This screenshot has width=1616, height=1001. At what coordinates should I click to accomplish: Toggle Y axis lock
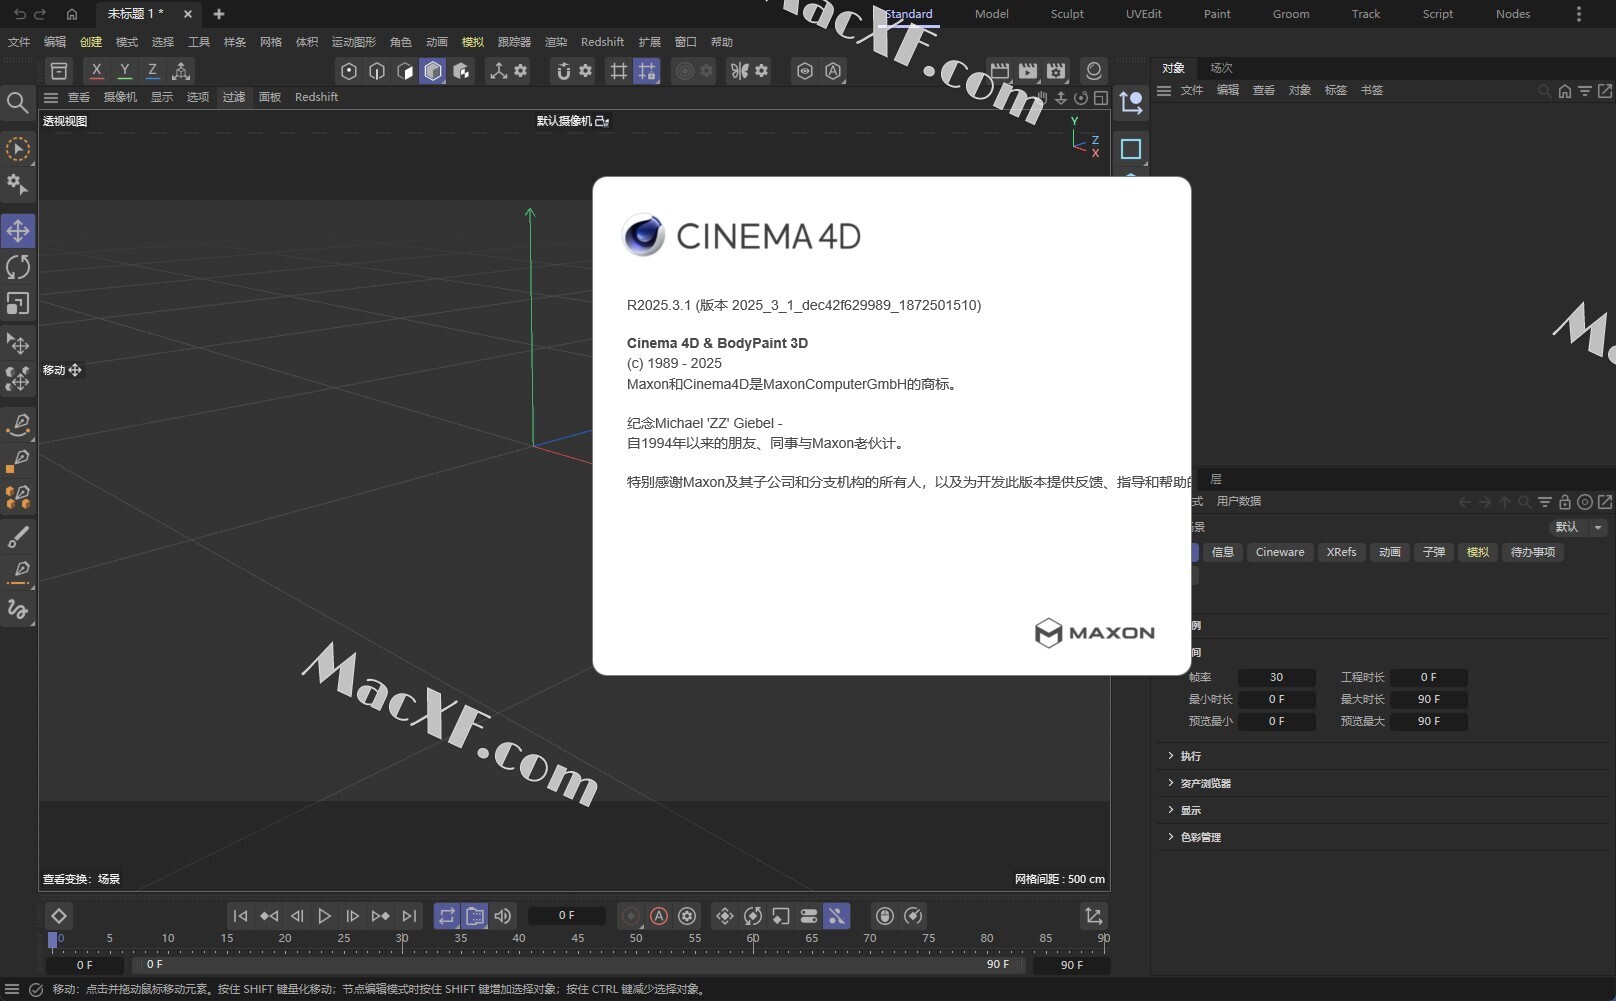point(124,71)
